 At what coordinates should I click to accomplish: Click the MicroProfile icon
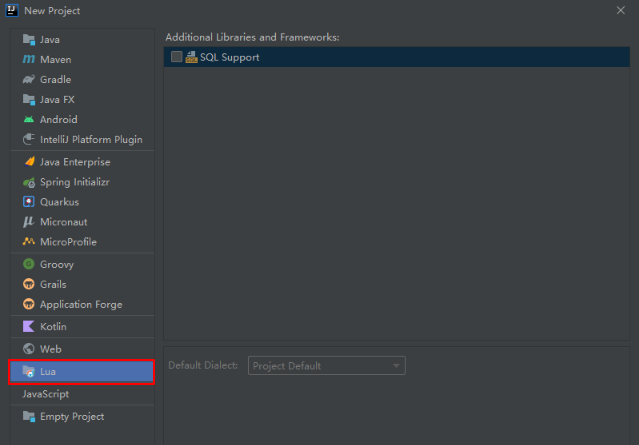tap(29, 242)
